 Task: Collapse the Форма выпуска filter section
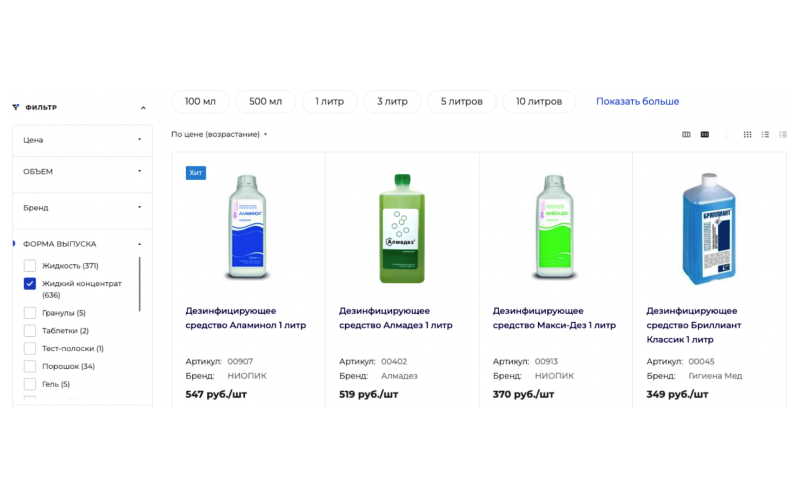(140, 244)
